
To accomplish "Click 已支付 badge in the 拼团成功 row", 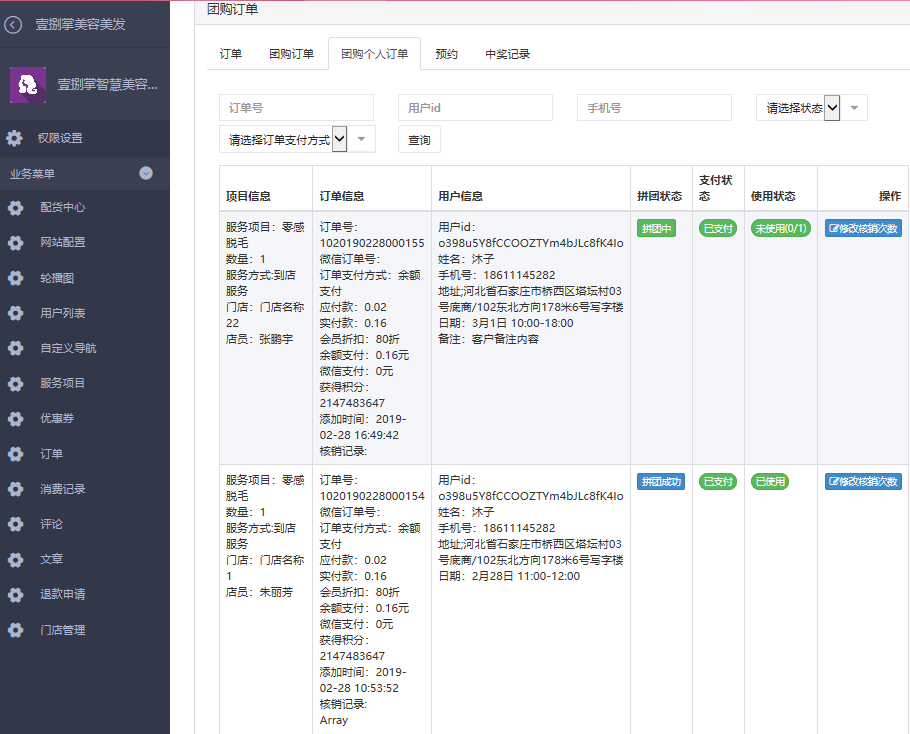I will [718, 481].
